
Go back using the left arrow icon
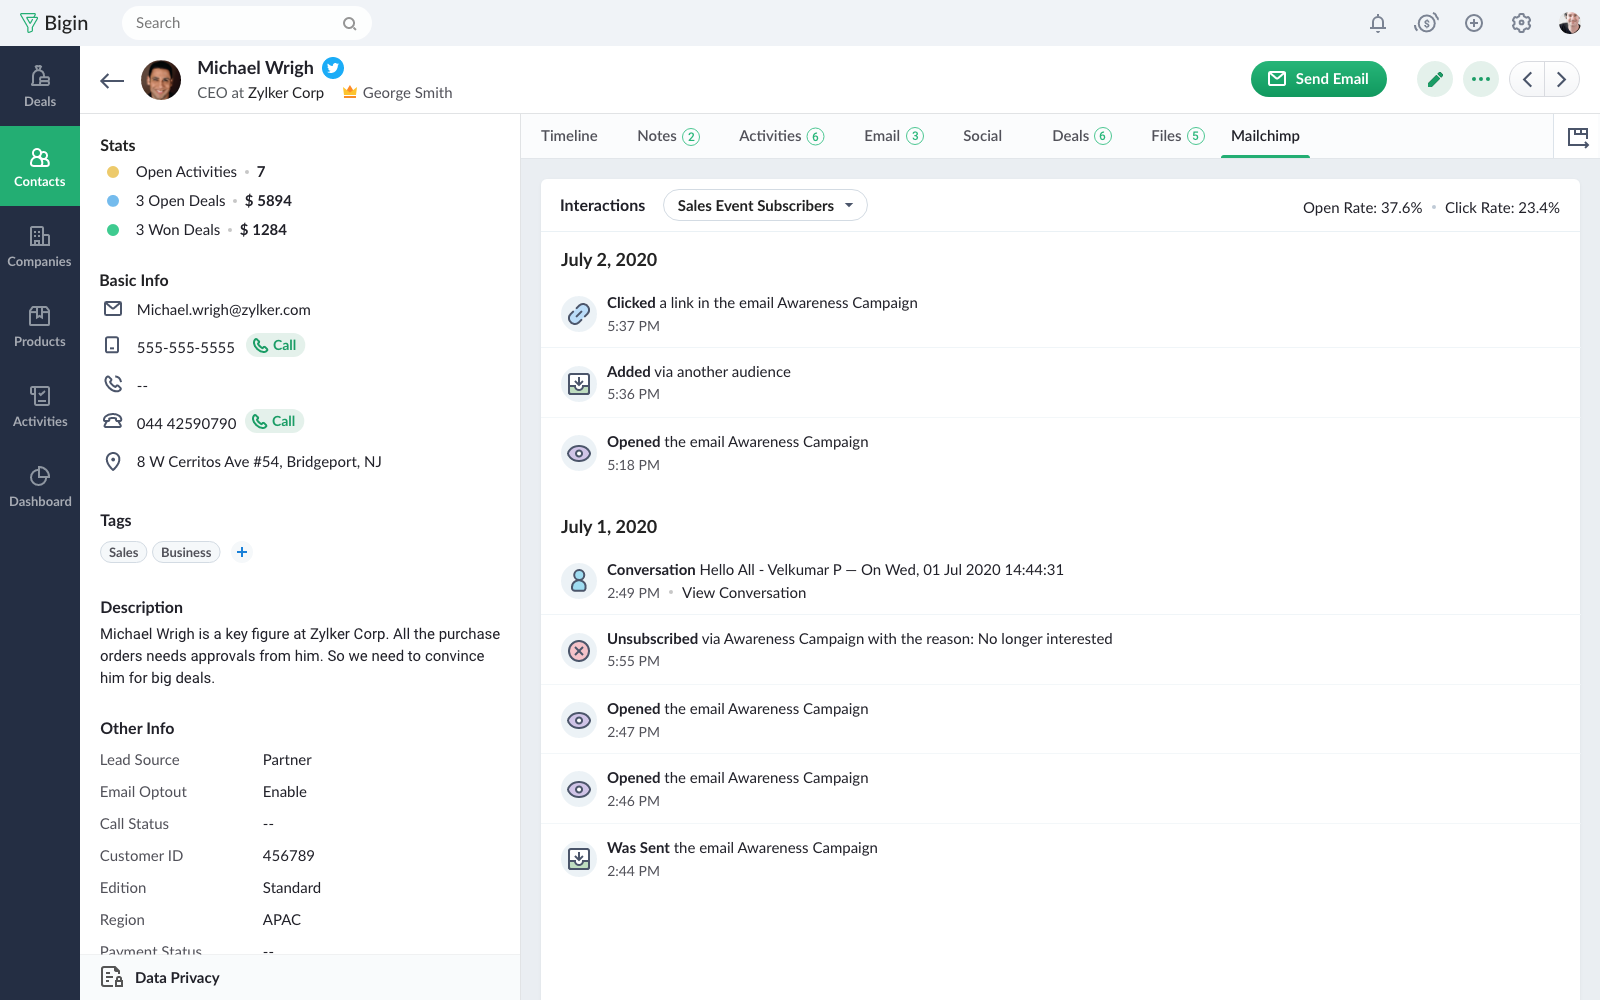pos(112,81)
